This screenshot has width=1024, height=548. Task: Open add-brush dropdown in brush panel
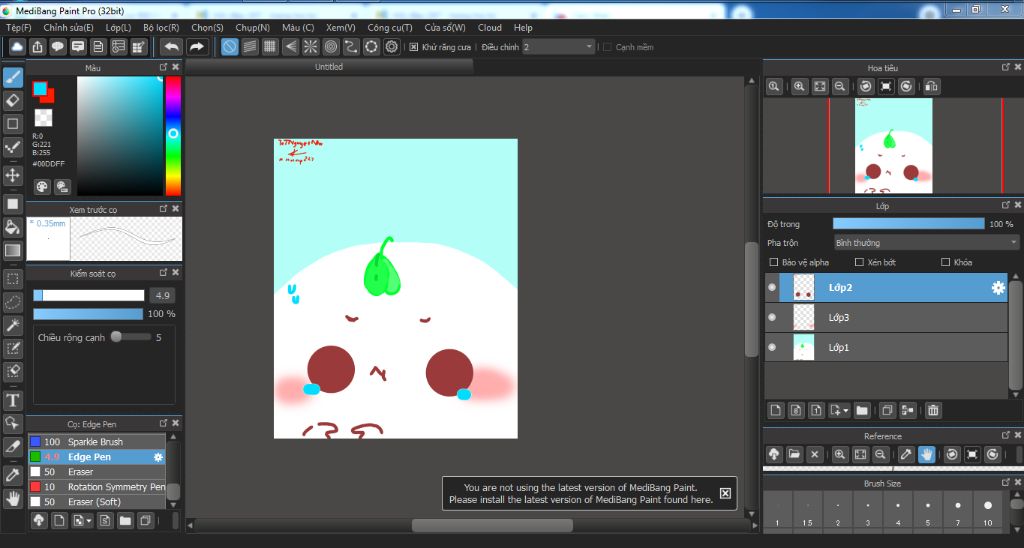coord(82,521)
